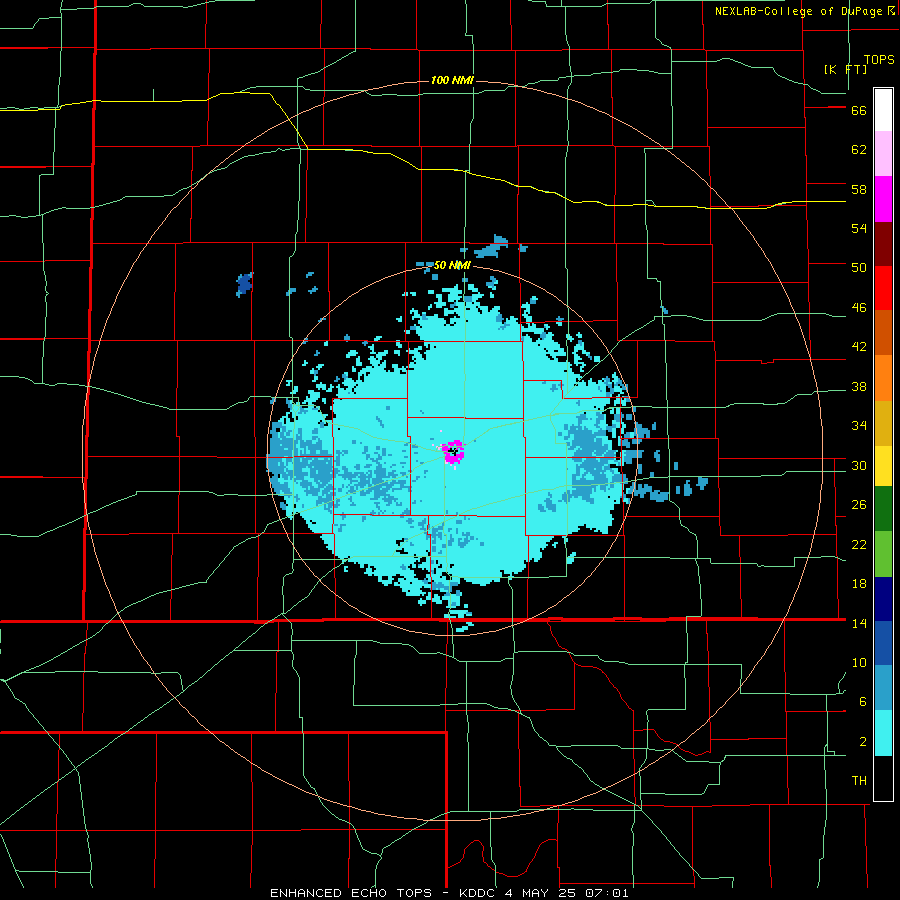Click the '26' legend value
The height and width of the screenshot is (900, 900).
pos(859,505)
